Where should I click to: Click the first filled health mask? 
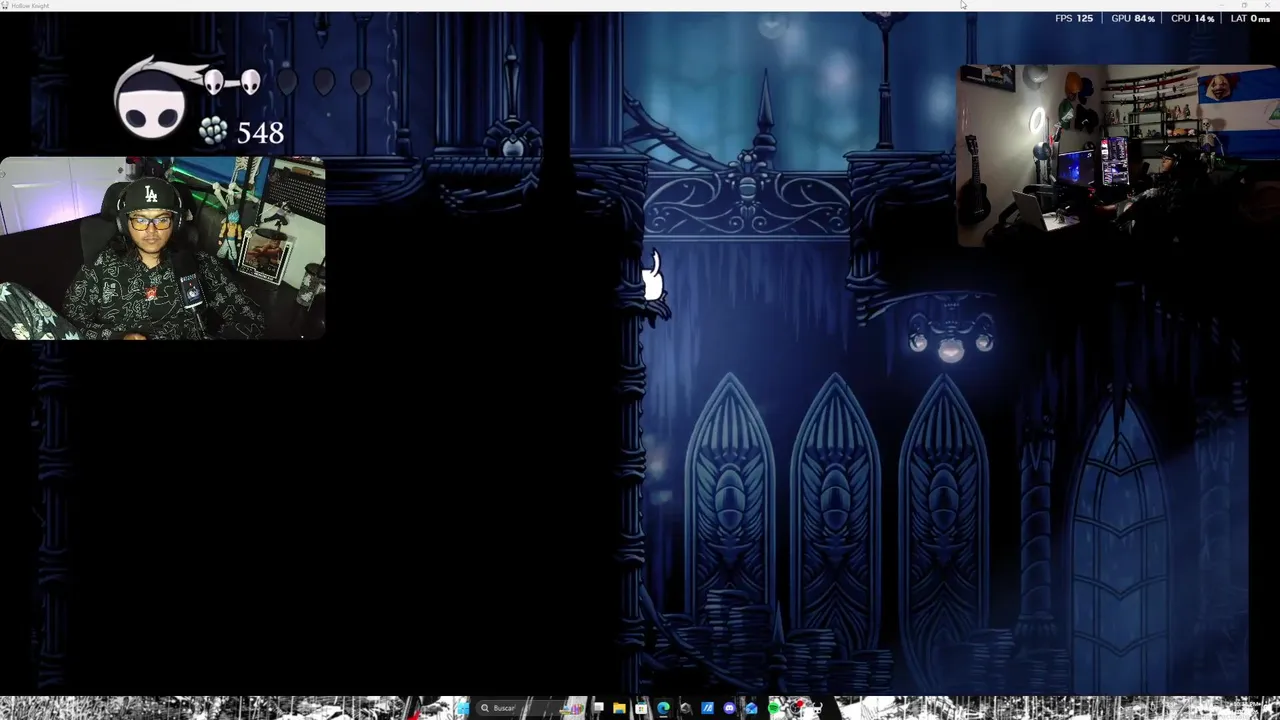click(214, 83)
